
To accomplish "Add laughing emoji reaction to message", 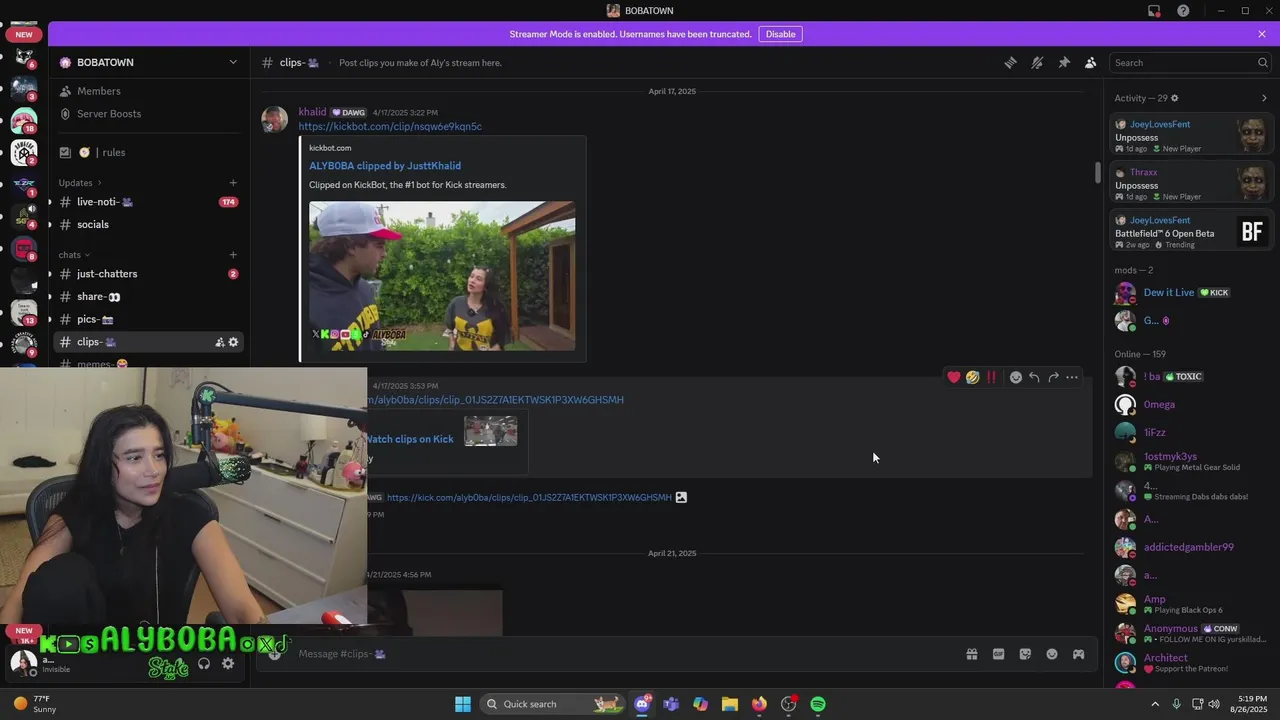I will click(x=972, y=377).
